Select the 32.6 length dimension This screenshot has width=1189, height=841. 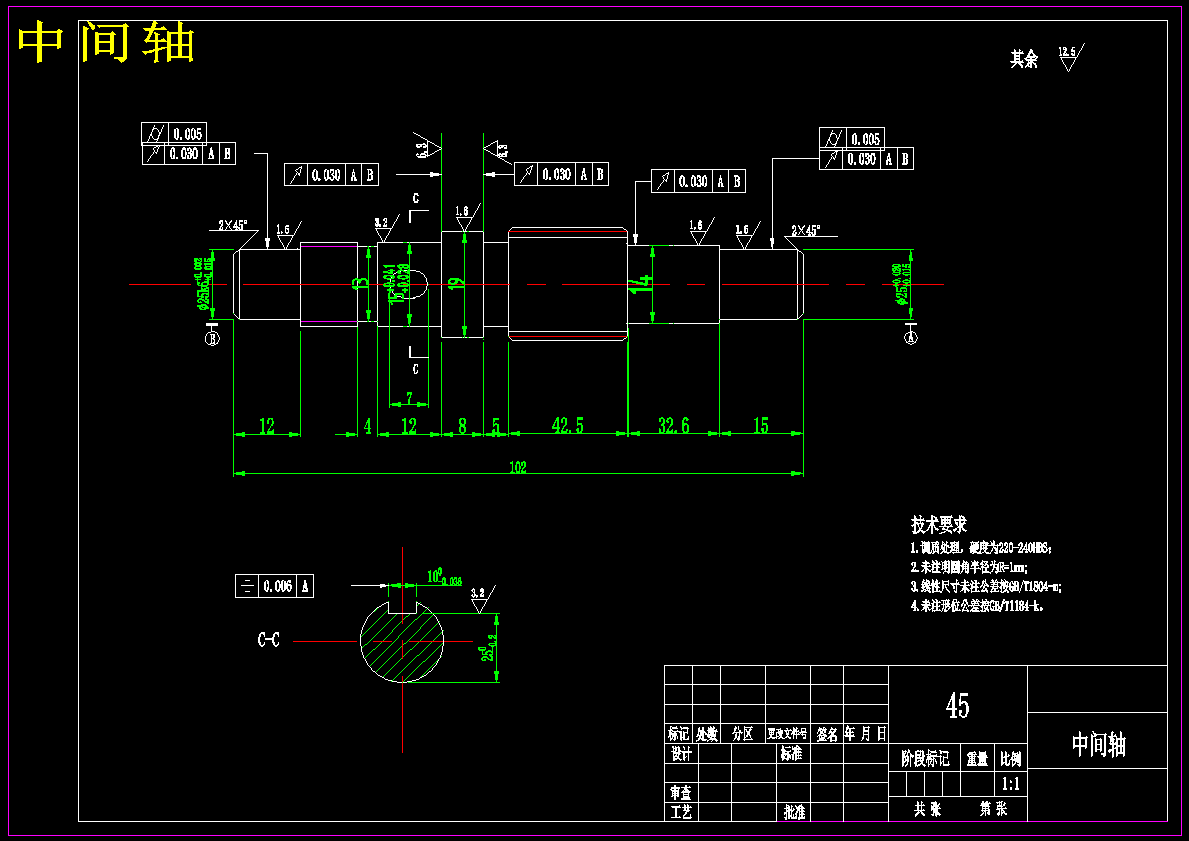[x=673, y=425]
